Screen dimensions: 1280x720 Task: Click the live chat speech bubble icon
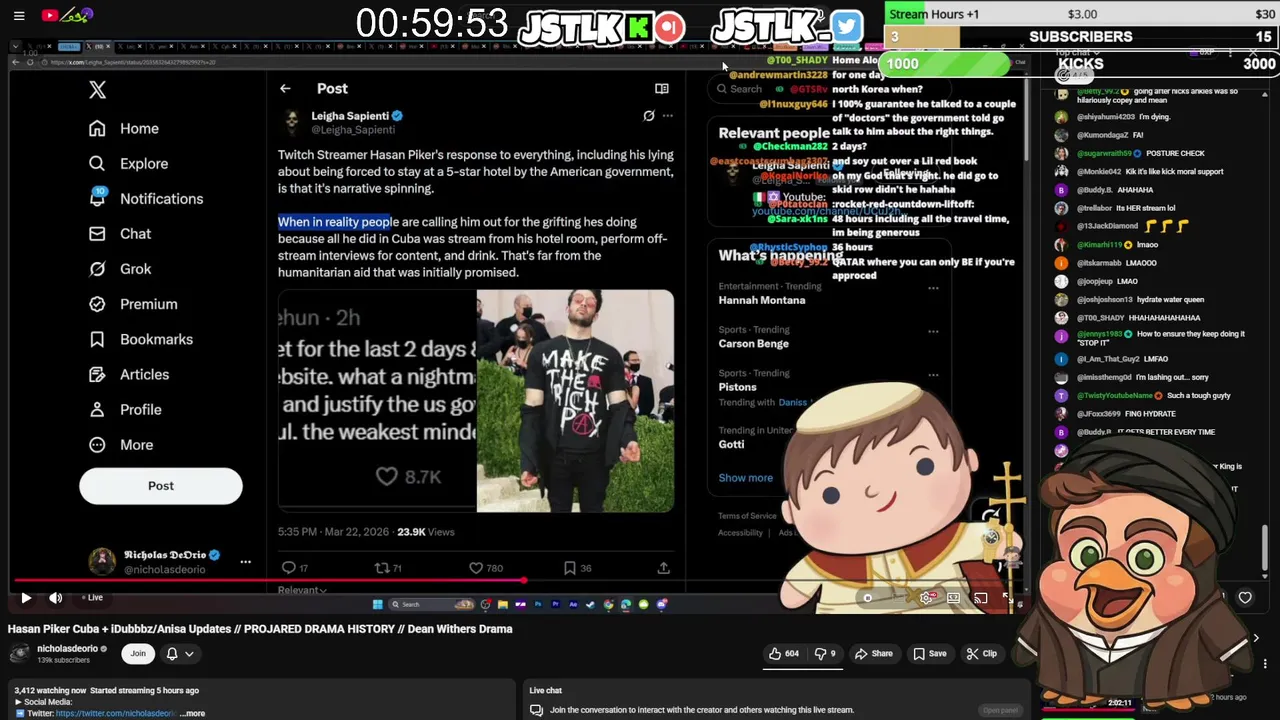(x=536, y=710)
